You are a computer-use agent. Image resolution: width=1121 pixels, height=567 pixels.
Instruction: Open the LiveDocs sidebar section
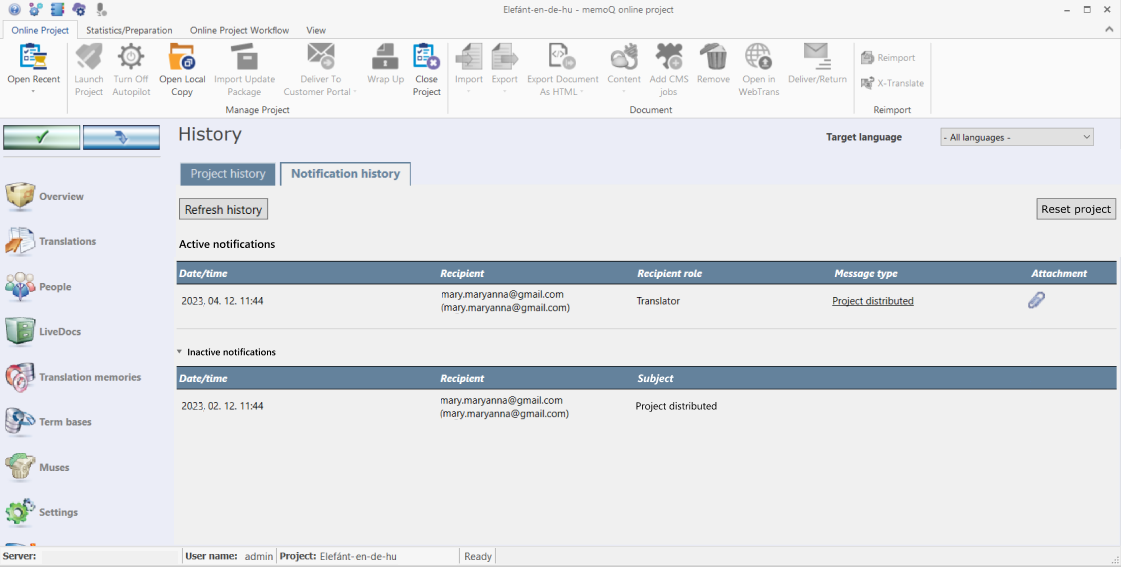click(60, 332)
